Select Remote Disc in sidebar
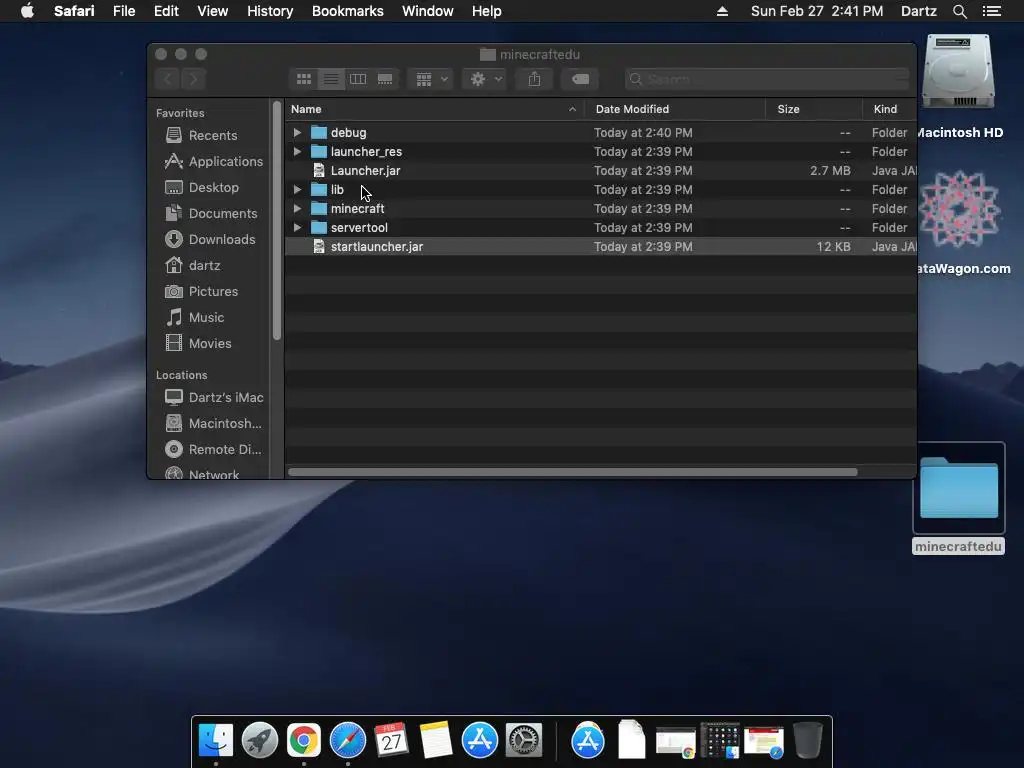Image resolution: width=1024 pixels, height=768 pixels. pos(214,449)
